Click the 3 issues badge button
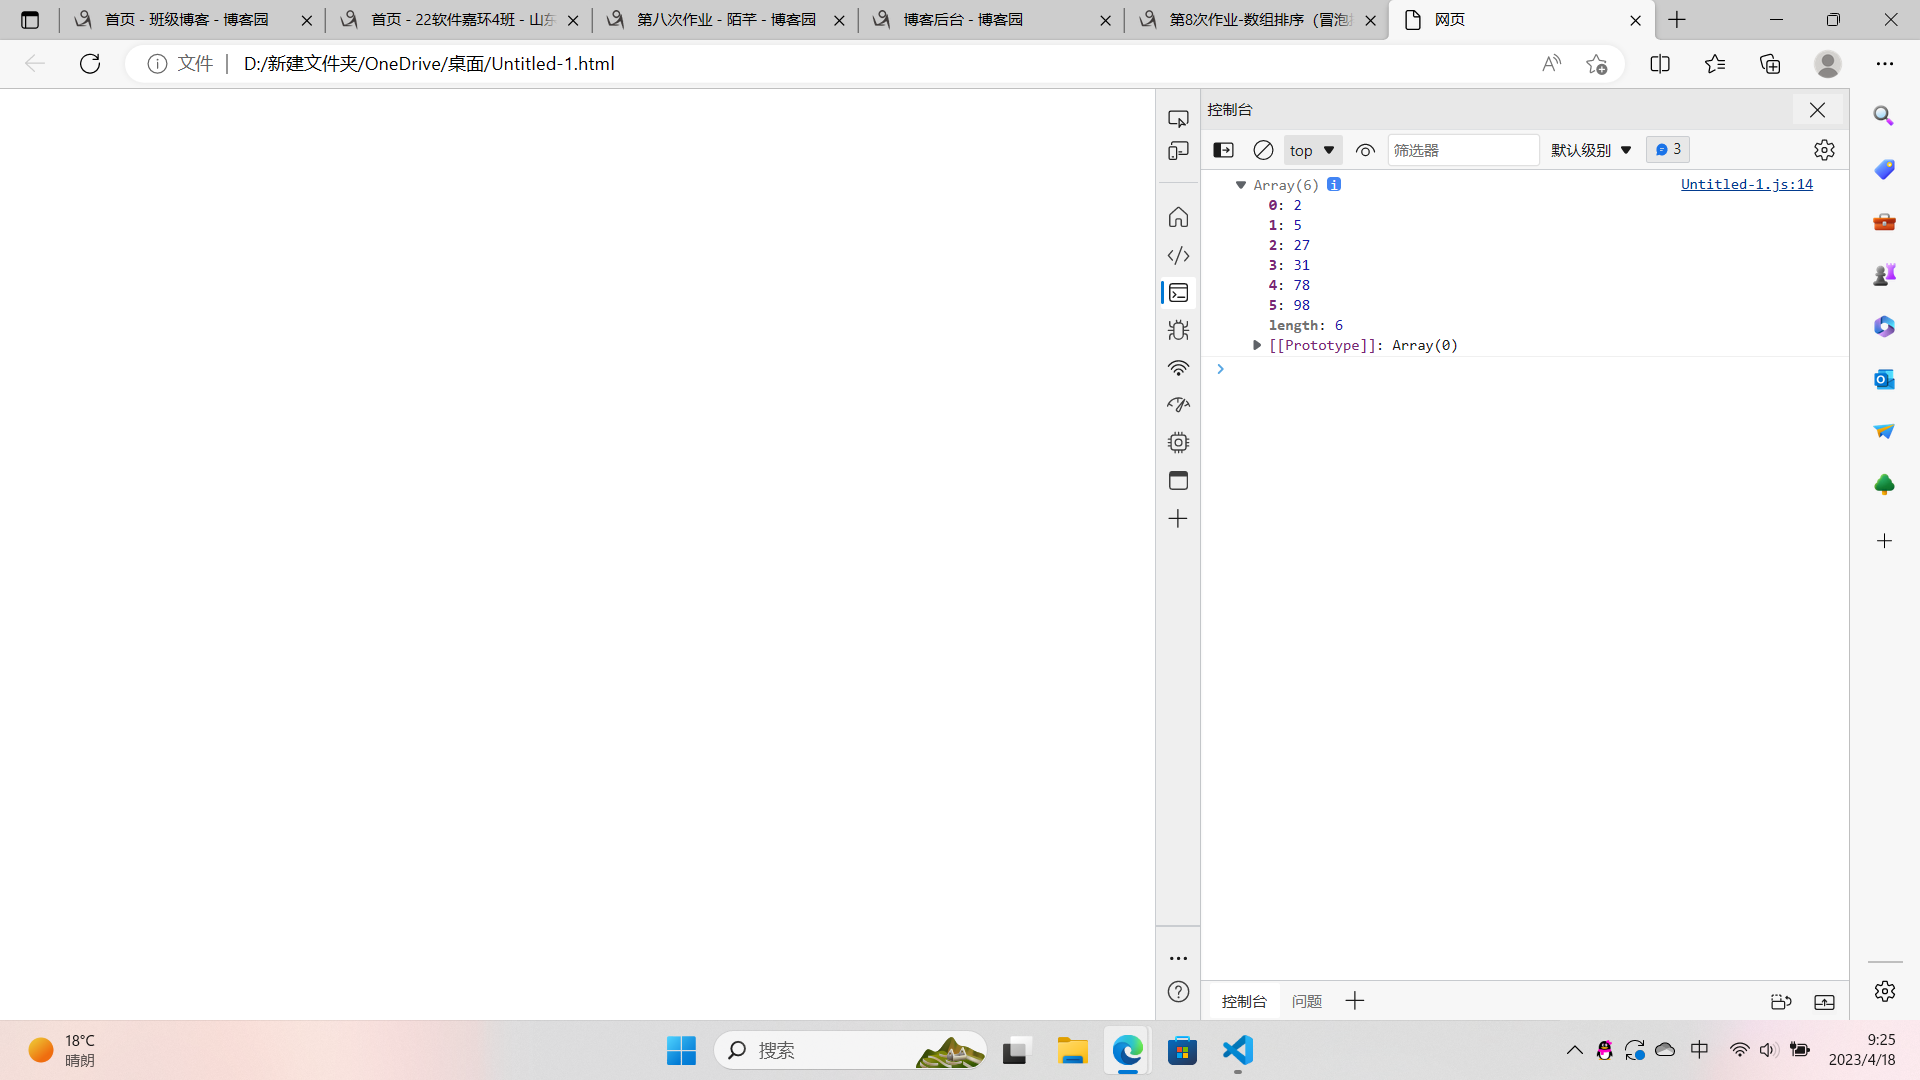Viewport: 1920px width, 1080px height. coord(1667,149)
